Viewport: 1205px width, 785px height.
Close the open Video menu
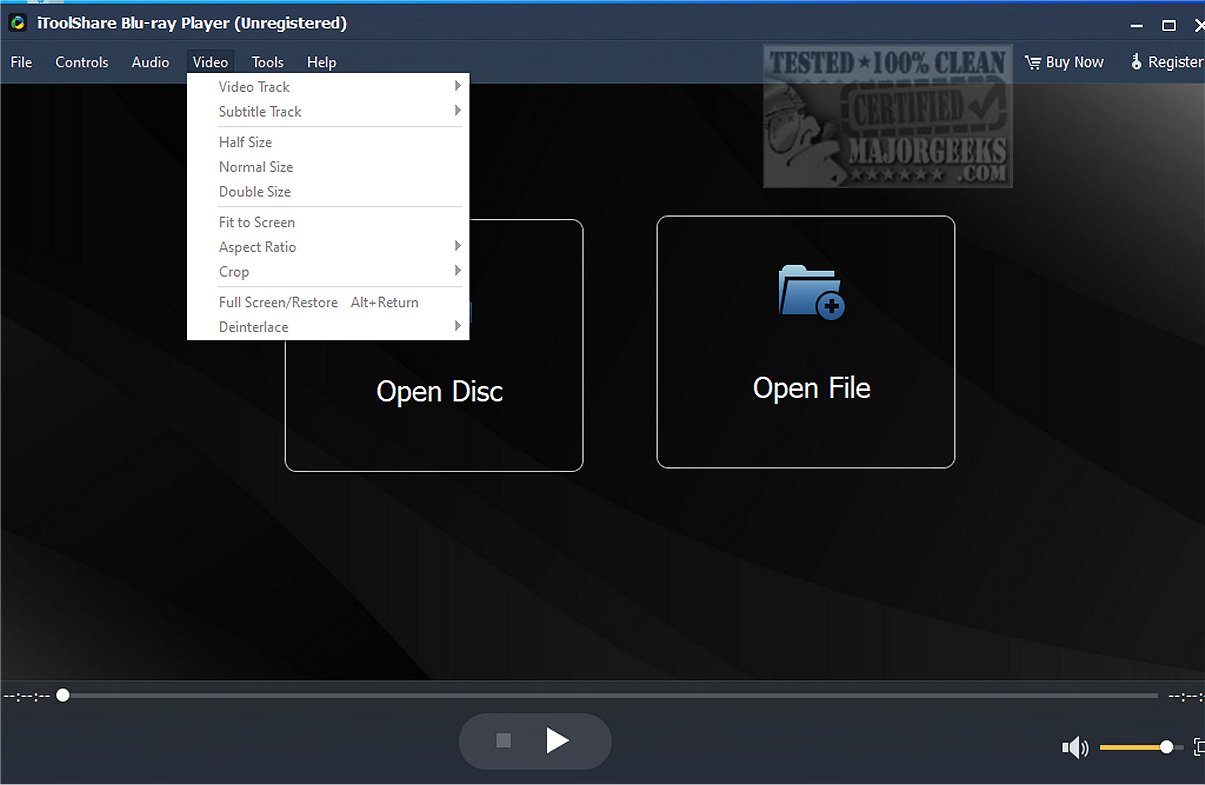coord(211,62)
